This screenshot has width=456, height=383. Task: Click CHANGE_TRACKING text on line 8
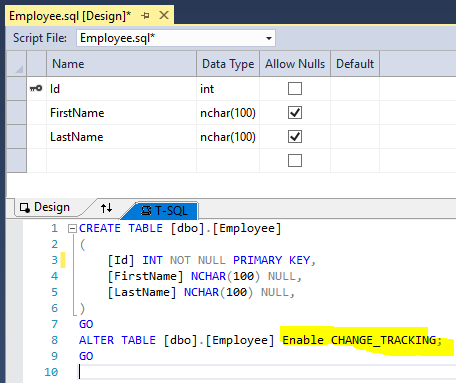click(x=383, y=340)
